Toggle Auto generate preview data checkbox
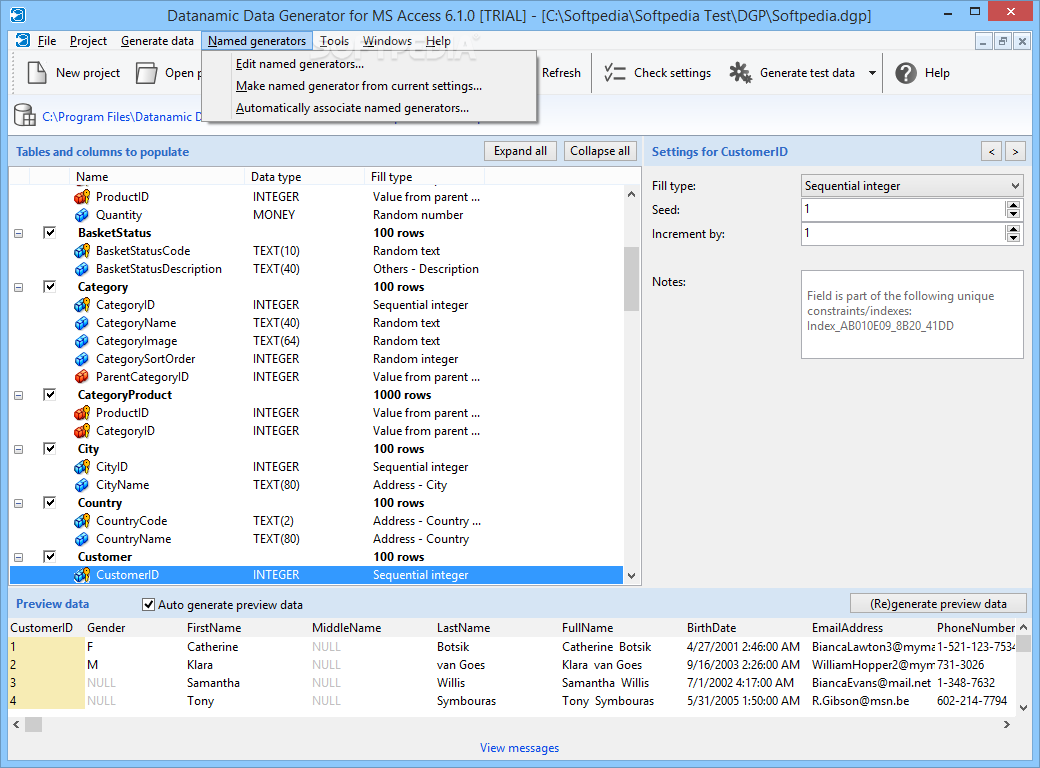Screen dimensions: 1040x768 pyautogui.click(x=149, y=604)
